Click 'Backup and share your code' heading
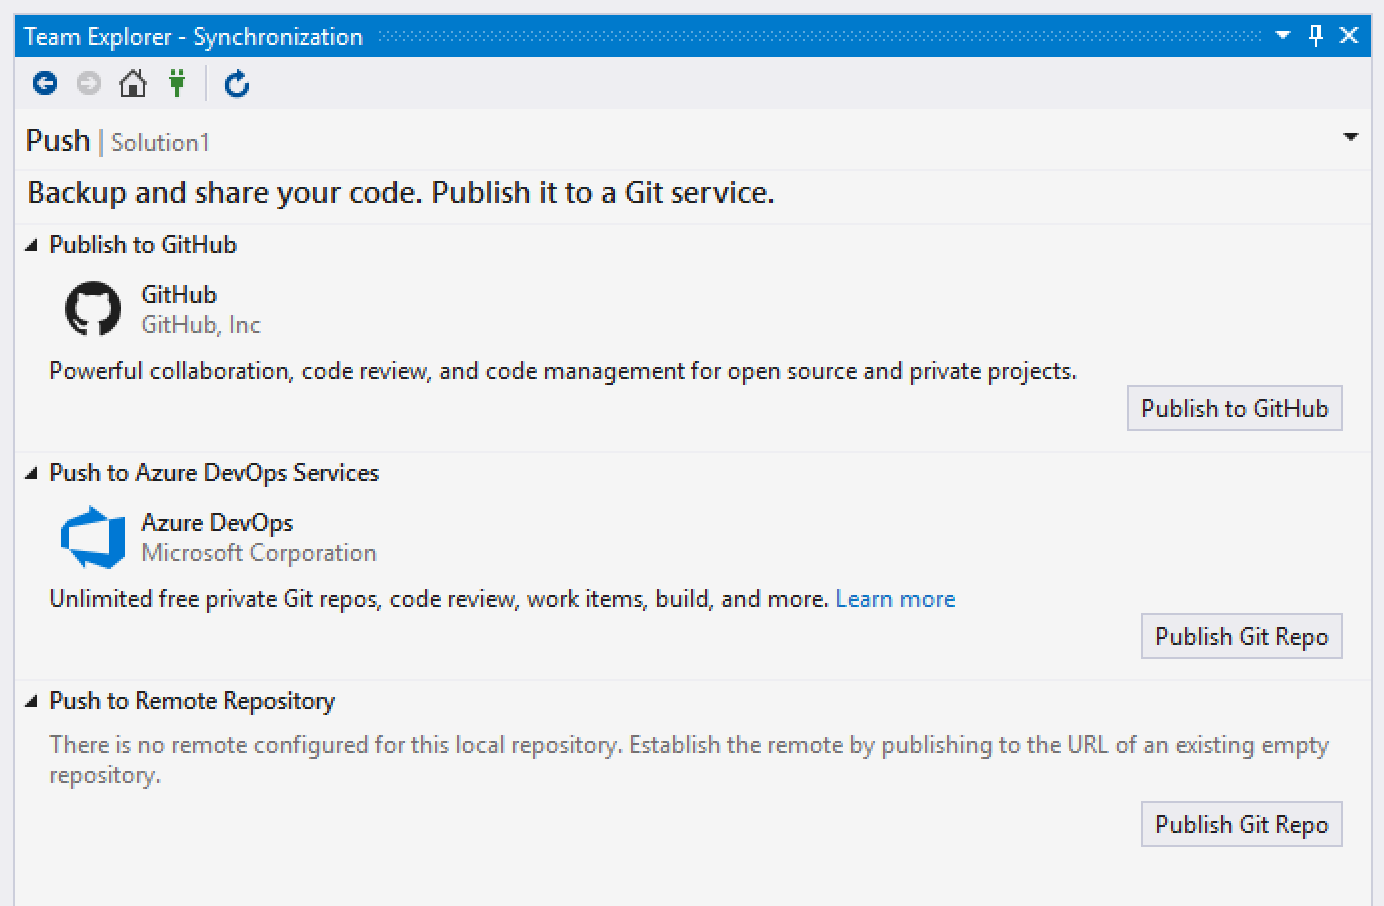Image resolution: width=1384 pixels, height=906 pixels. click(x=401, y=193)
